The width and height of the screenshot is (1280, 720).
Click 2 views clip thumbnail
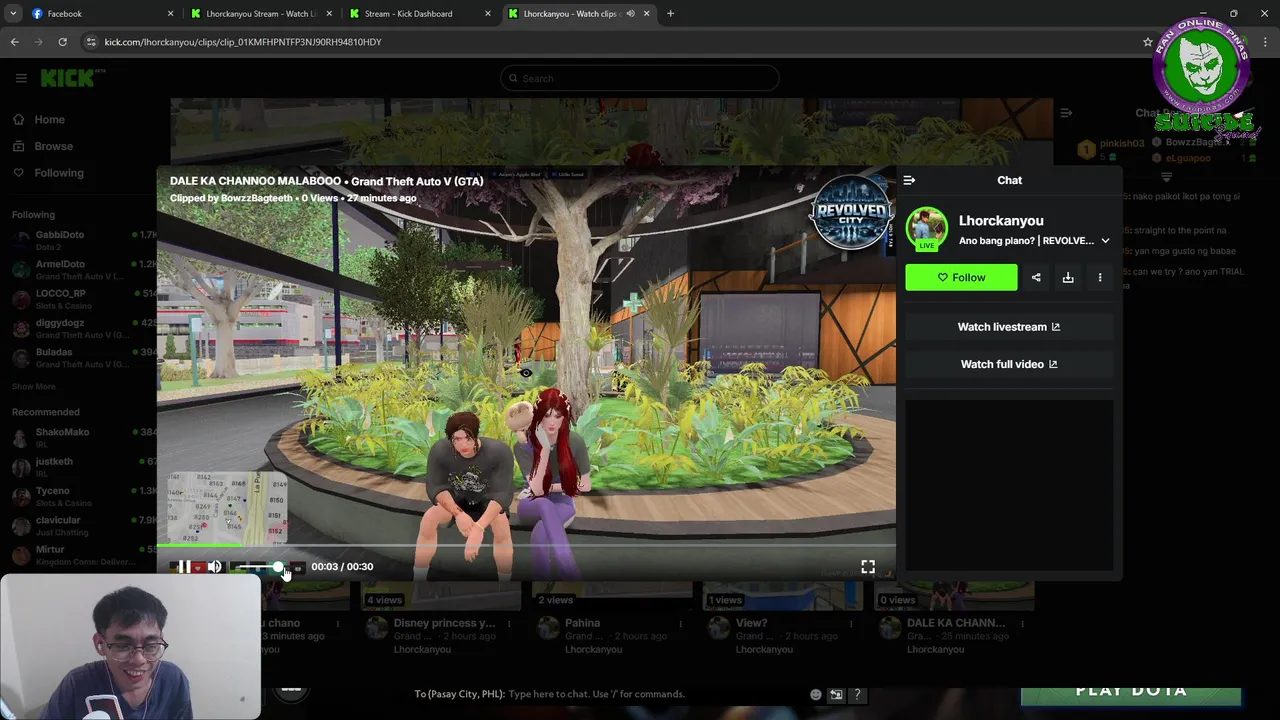click(x=613, y=597)
